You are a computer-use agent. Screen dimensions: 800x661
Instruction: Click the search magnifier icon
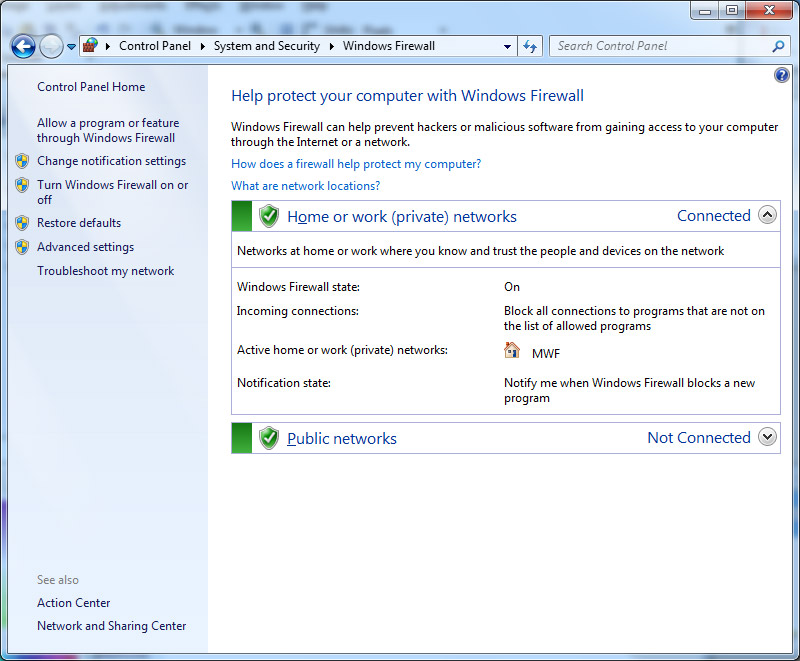(778, 46)
